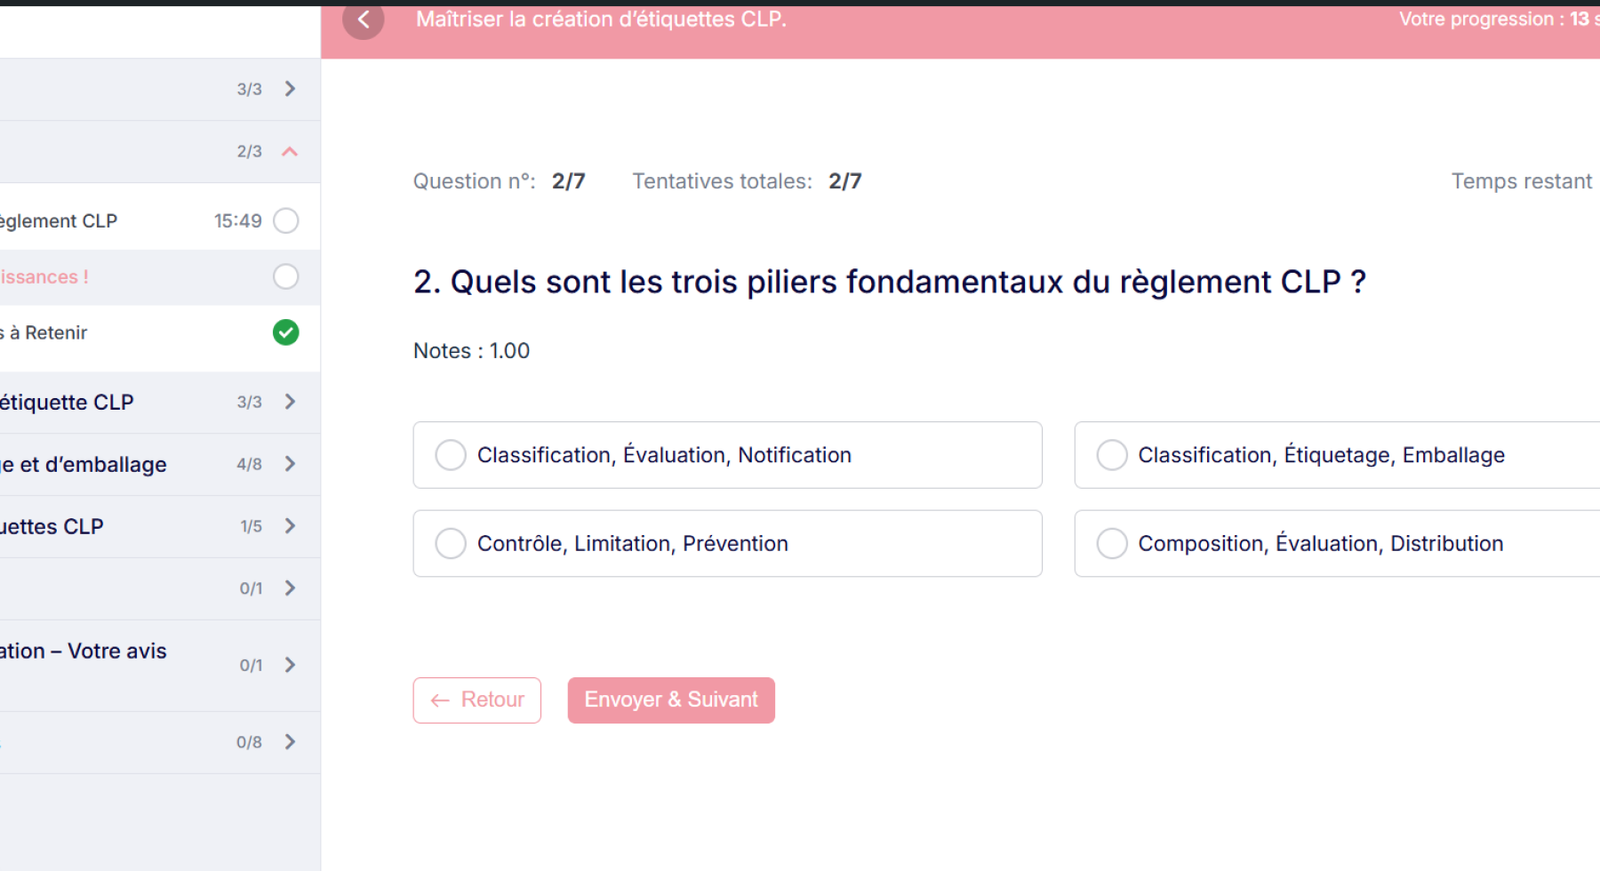Expand the first 3/3 section chevron
1600x871 pixels.
290,89
